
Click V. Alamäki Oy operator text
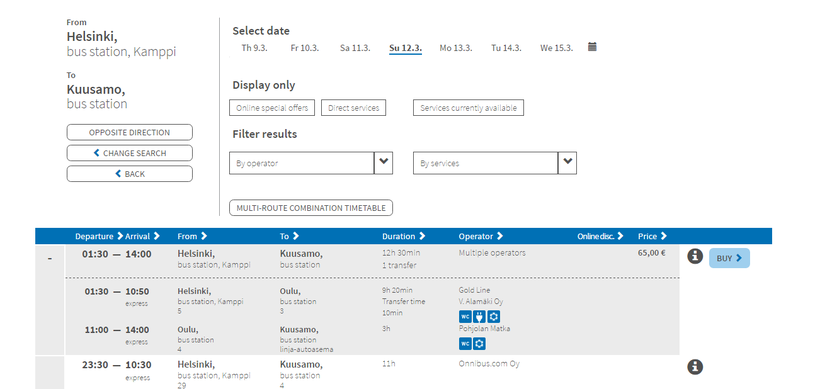[481, 302]
